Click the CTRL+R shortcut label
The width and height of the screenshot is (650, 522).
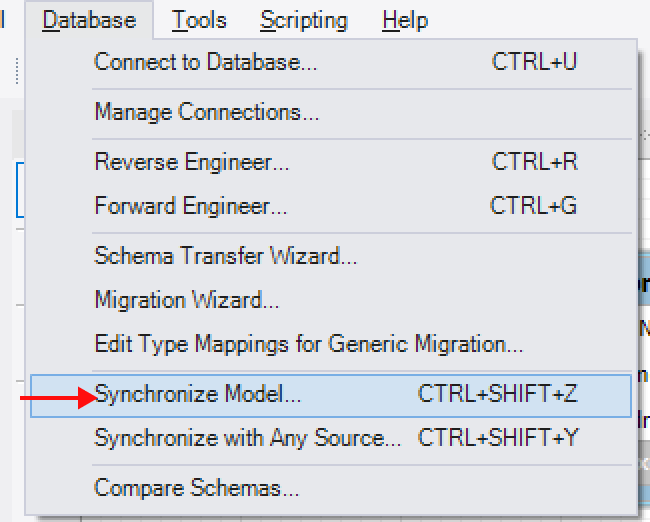(x=535, y=161)
